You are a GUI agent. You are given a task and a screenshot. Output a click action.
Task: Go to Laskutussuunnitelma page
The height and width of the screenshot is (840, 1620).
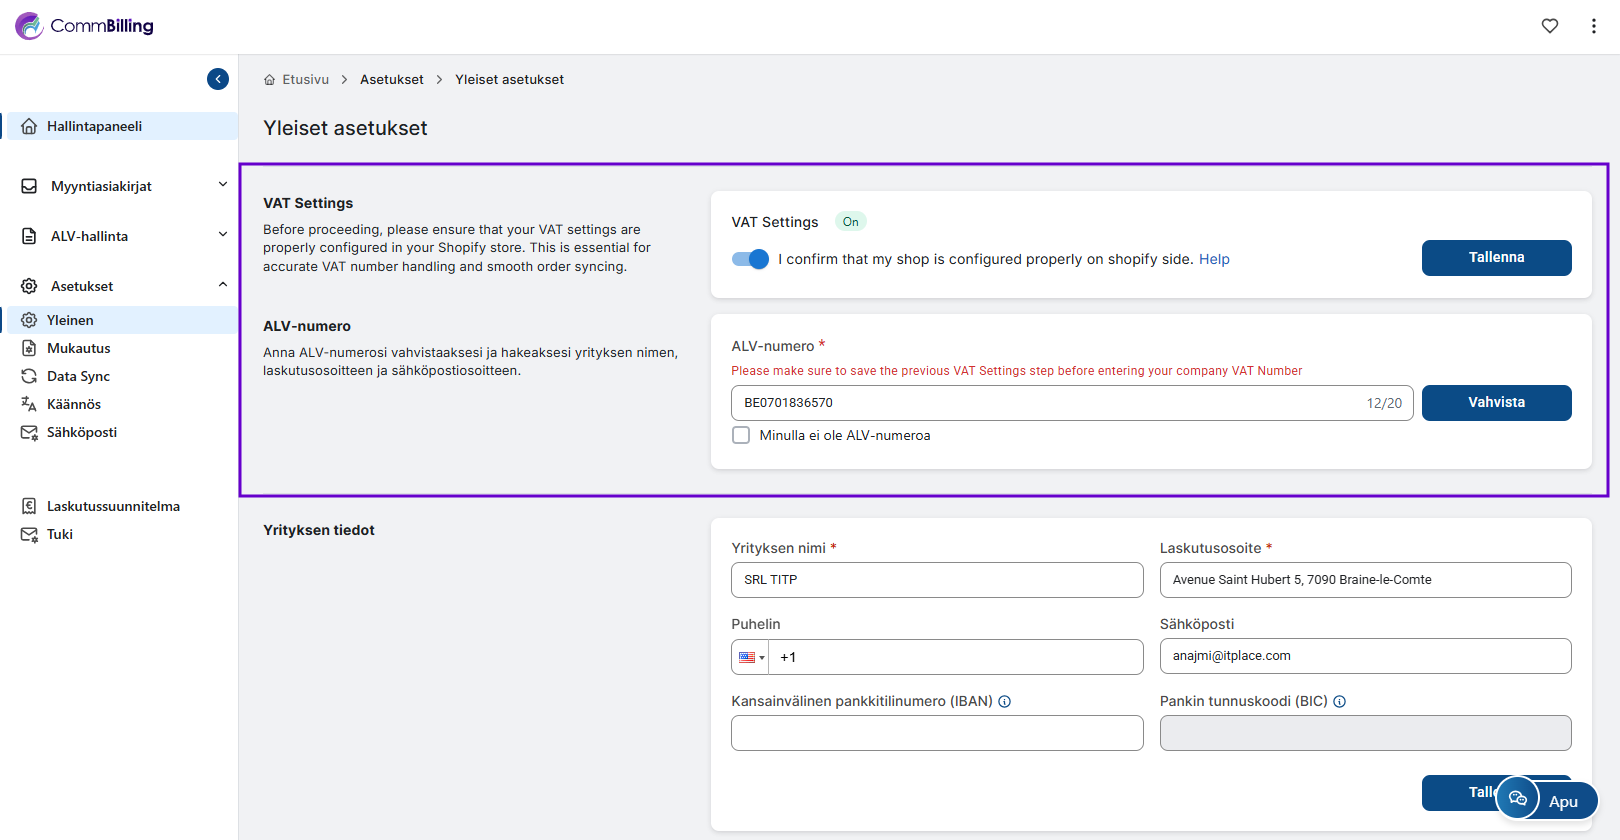[x=113, y=506]
